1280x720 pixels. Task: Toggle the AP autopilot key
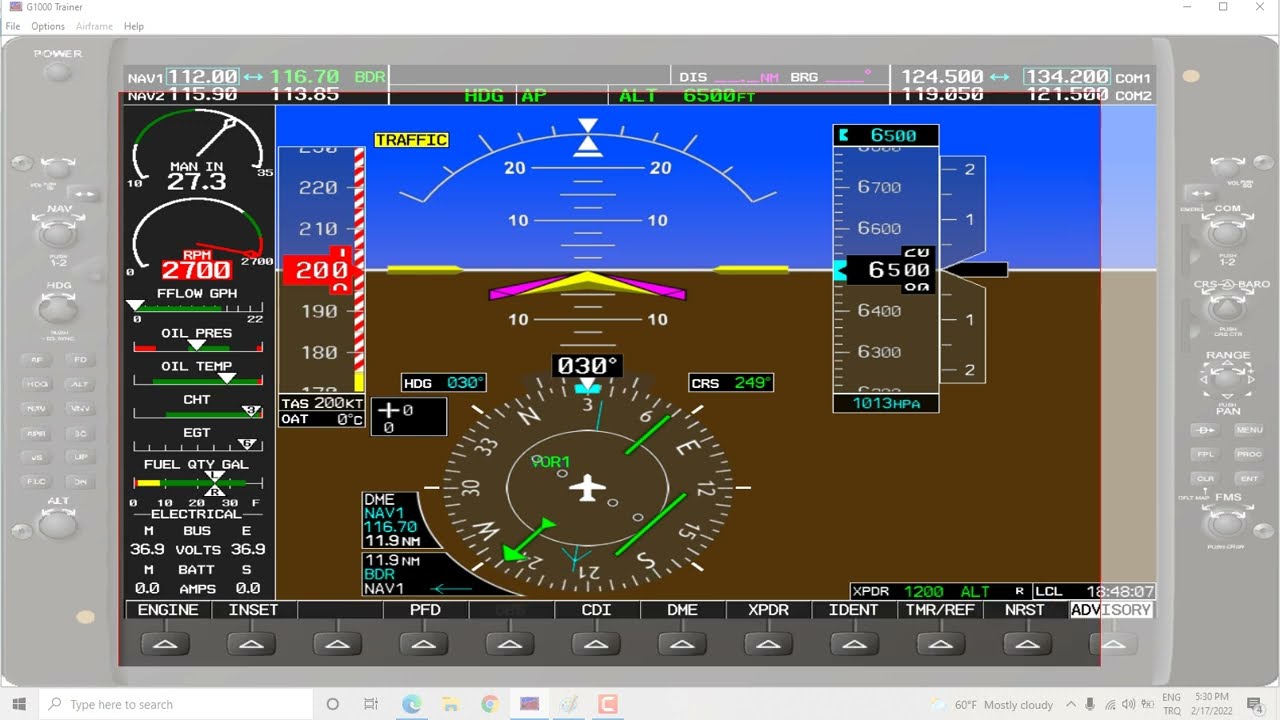pos(37,359)
